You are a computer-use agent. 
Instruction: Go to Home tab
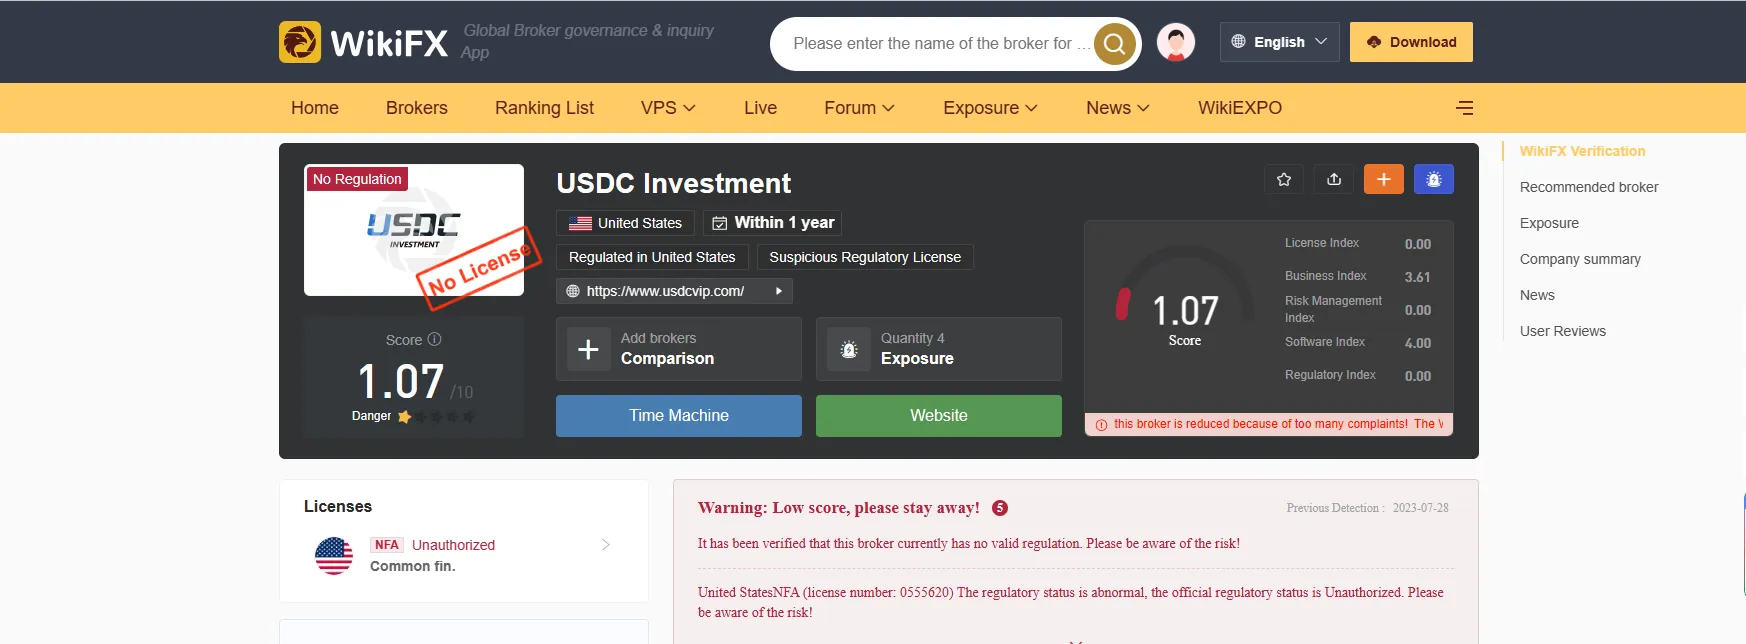(x=315, y=108)
